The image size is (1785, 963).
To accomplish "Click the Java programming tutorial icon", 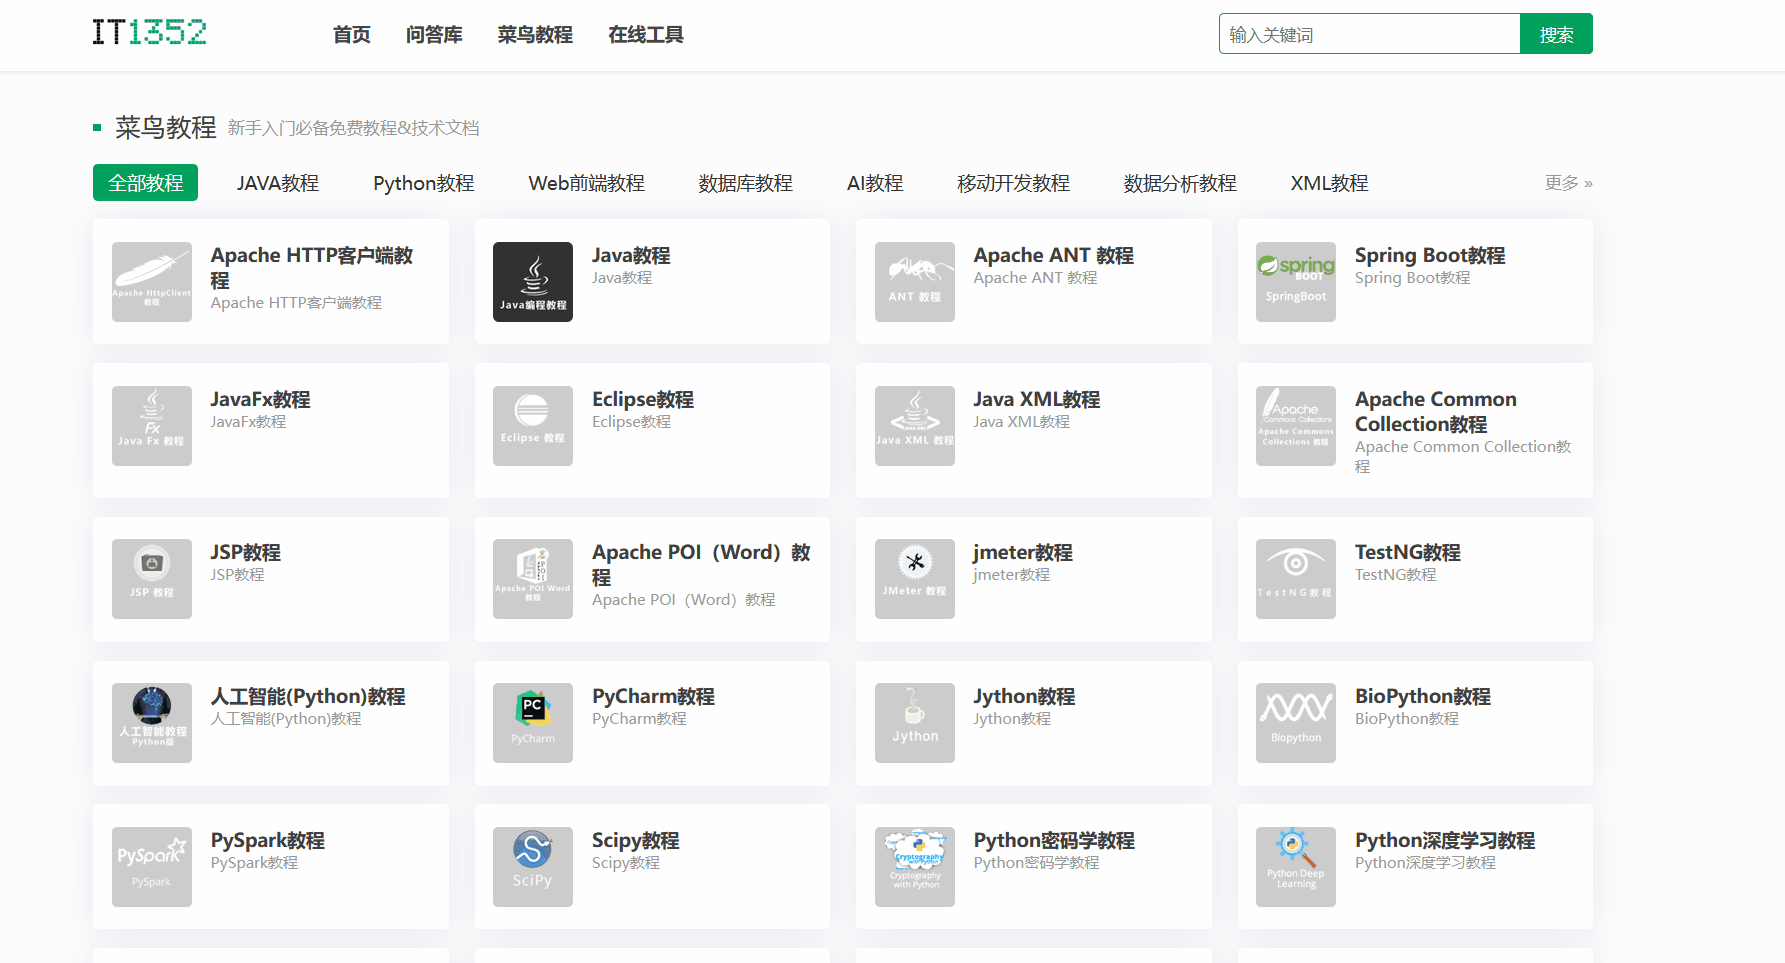I will (533, 282).
